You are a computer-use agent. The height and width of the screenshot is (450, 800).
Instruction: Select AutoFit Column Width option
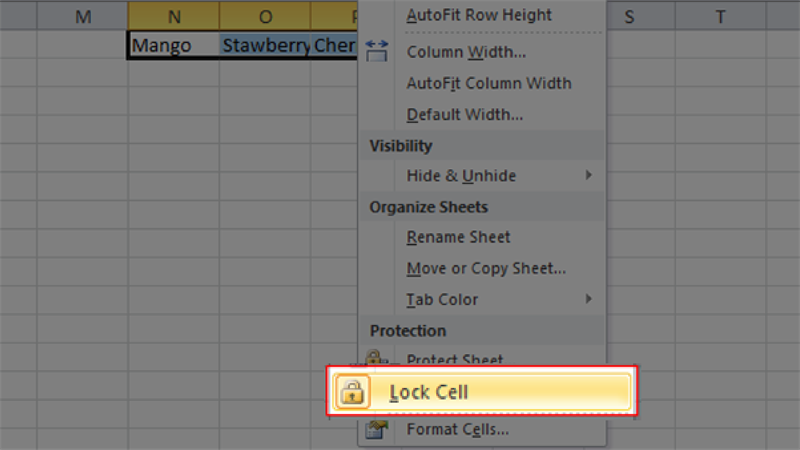(489, 83)
